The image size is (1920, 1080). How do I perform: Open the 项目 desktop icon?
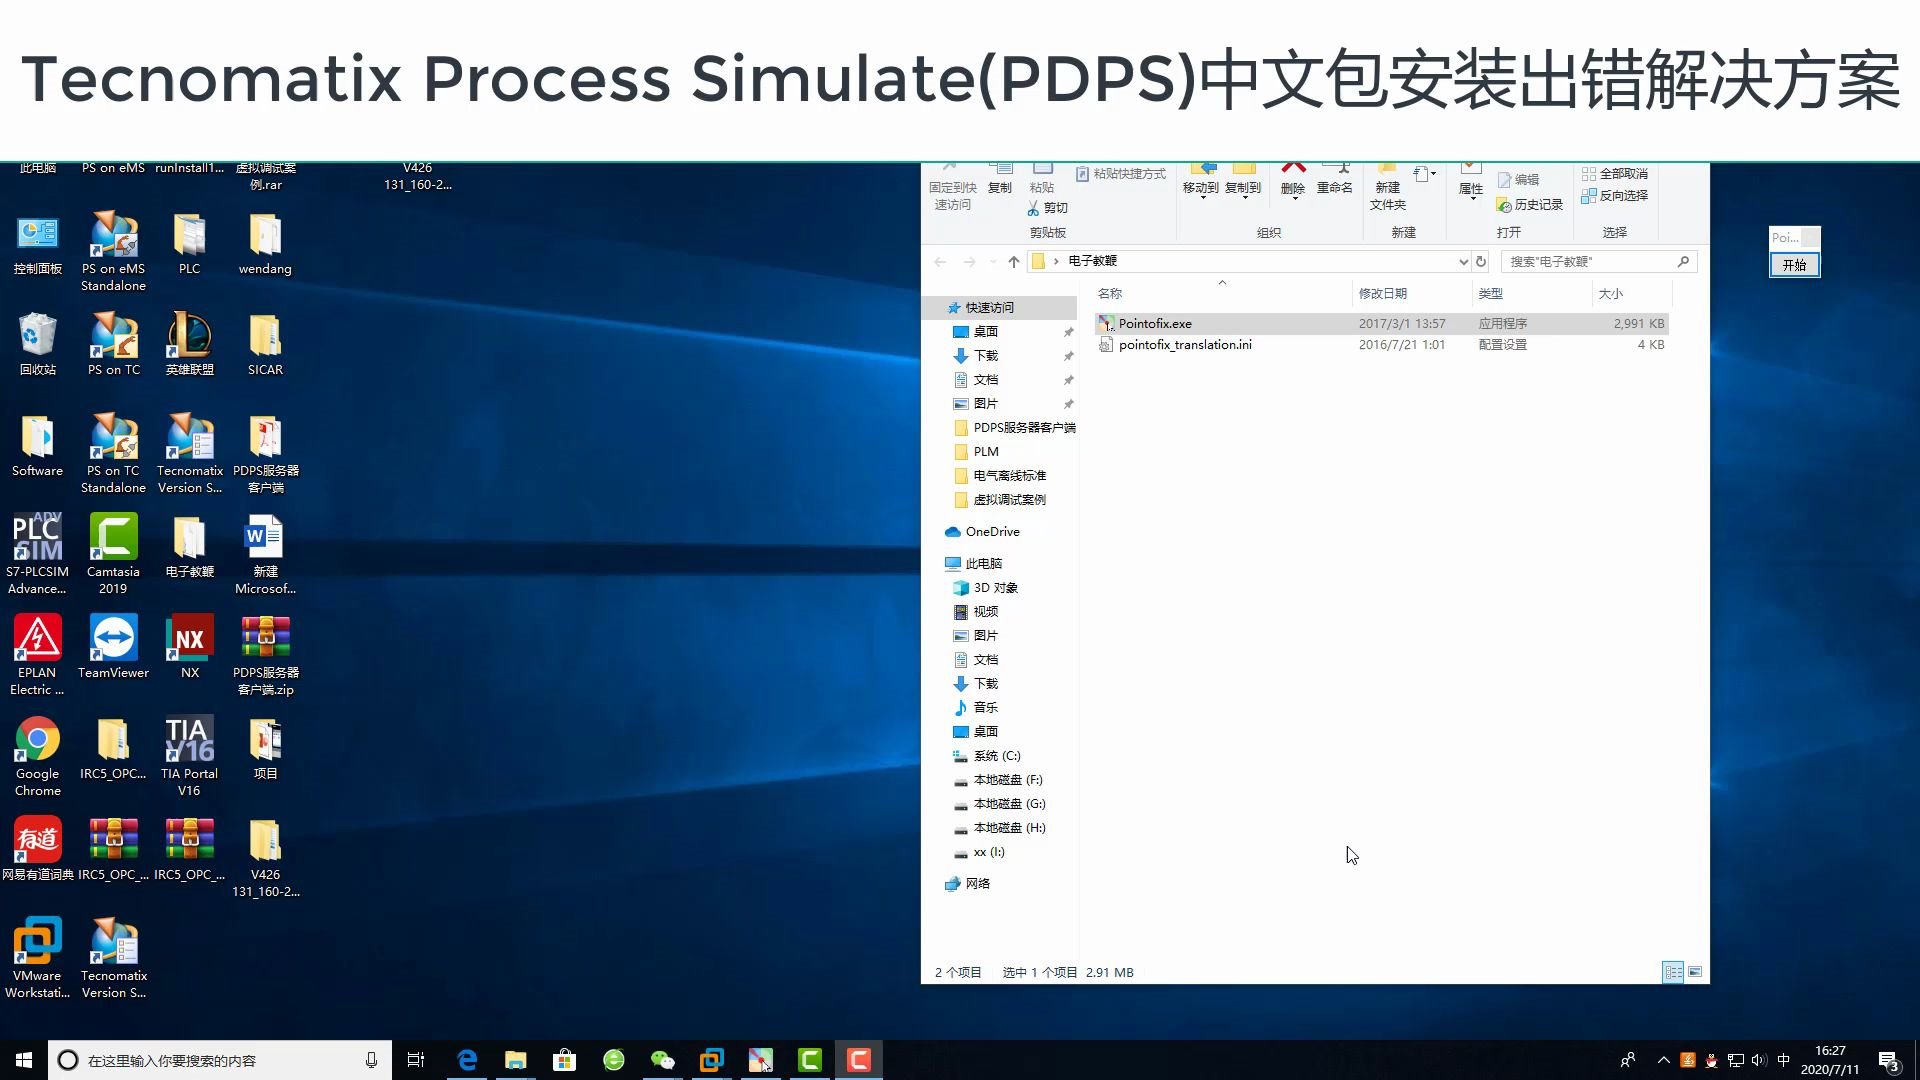[265, 749]
